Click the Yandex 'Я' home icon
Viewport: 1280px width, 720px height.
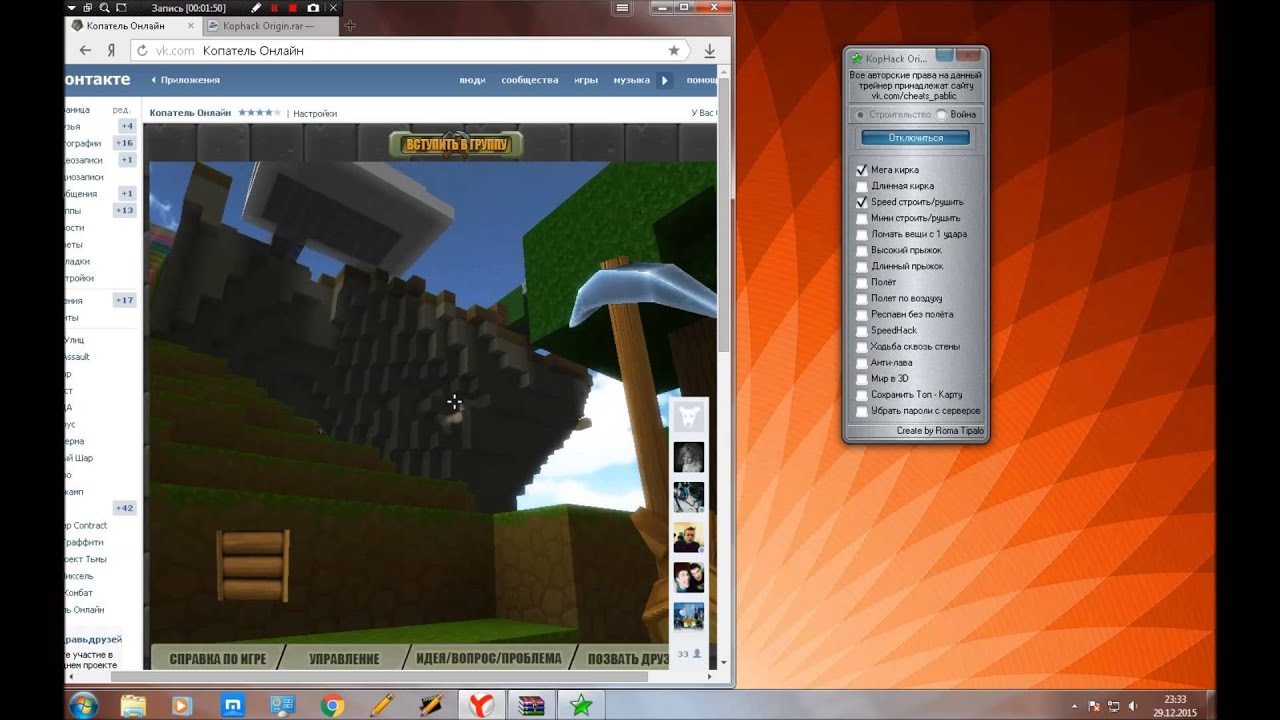click(111, 50)
